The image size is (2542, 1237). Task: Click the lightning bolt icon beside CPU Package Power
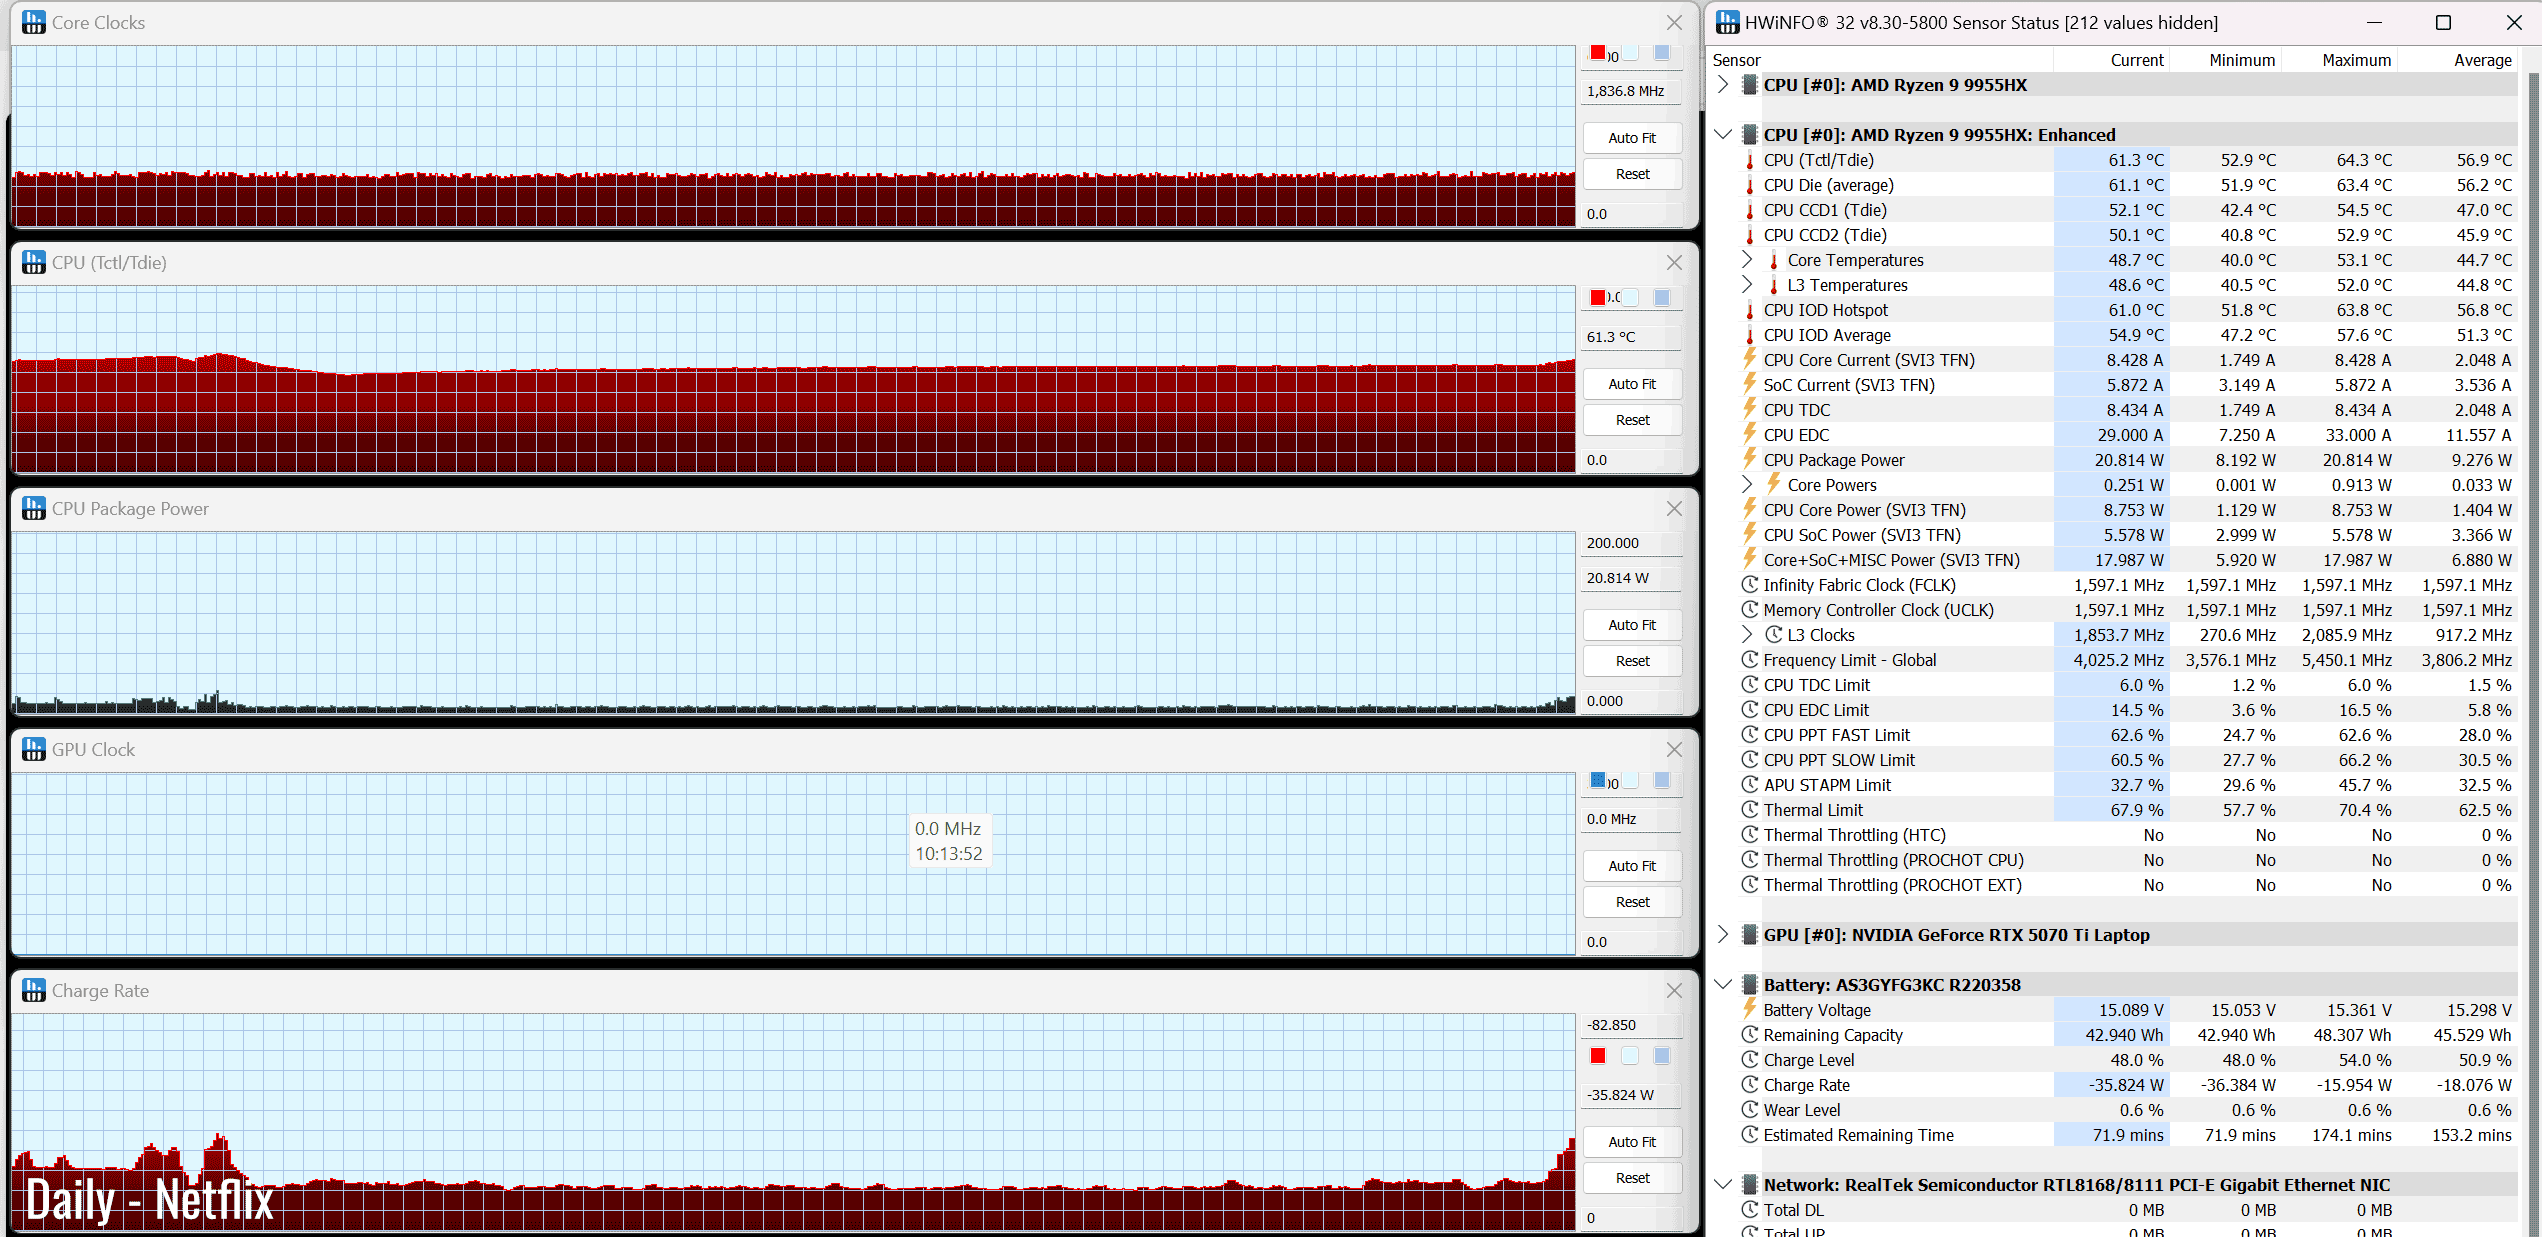pyautogui.click(x=1749, y=459)
